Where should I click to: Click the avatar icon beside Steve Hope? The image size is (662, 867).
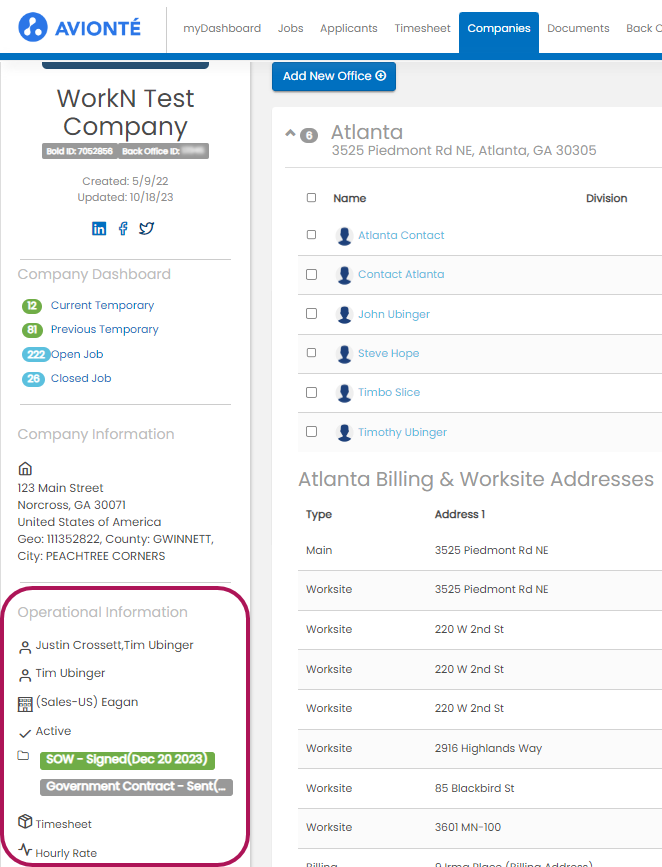[x=344, y=354]
